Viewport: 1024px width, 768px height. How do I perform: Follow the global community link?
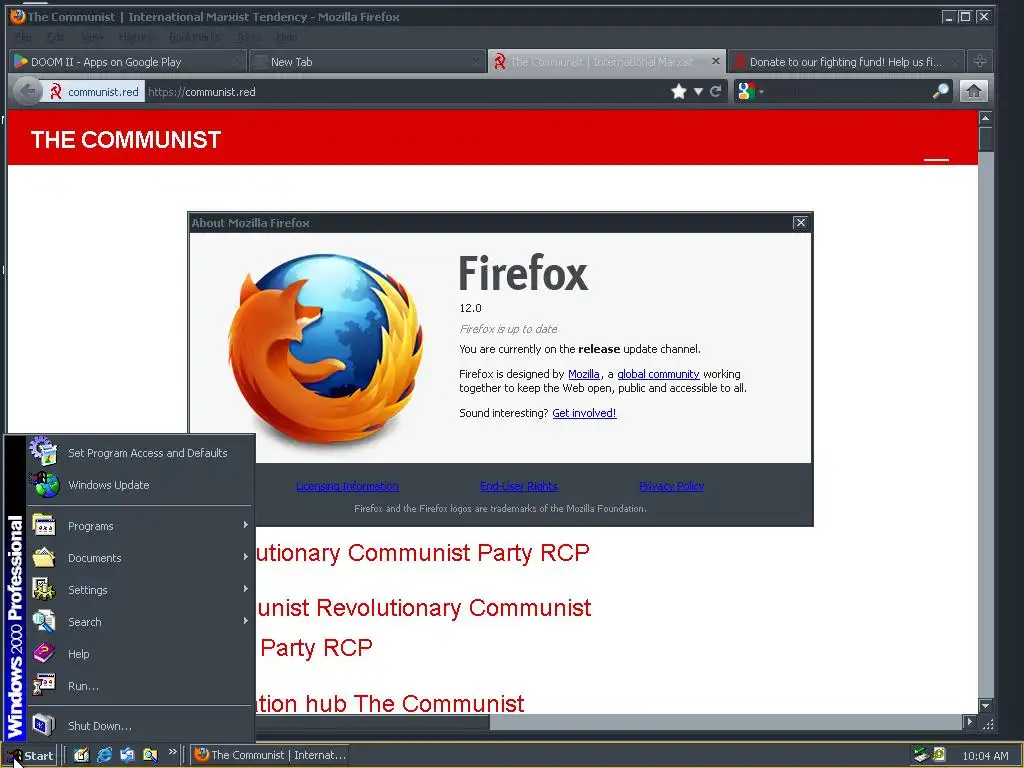(658, 374)
